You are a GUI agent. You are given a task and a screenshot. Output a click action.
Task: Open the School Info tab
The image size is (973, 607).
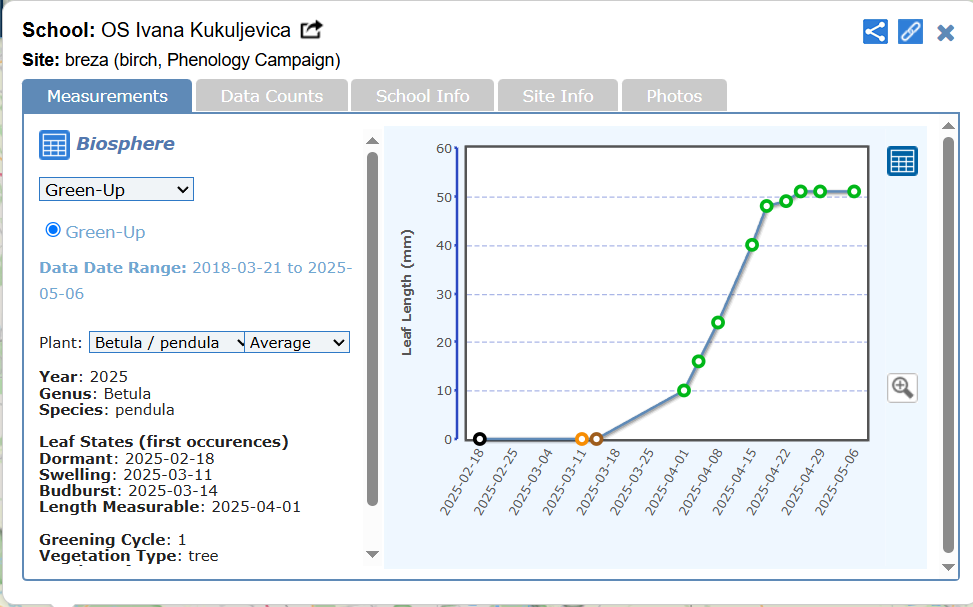tap(422, 96)
